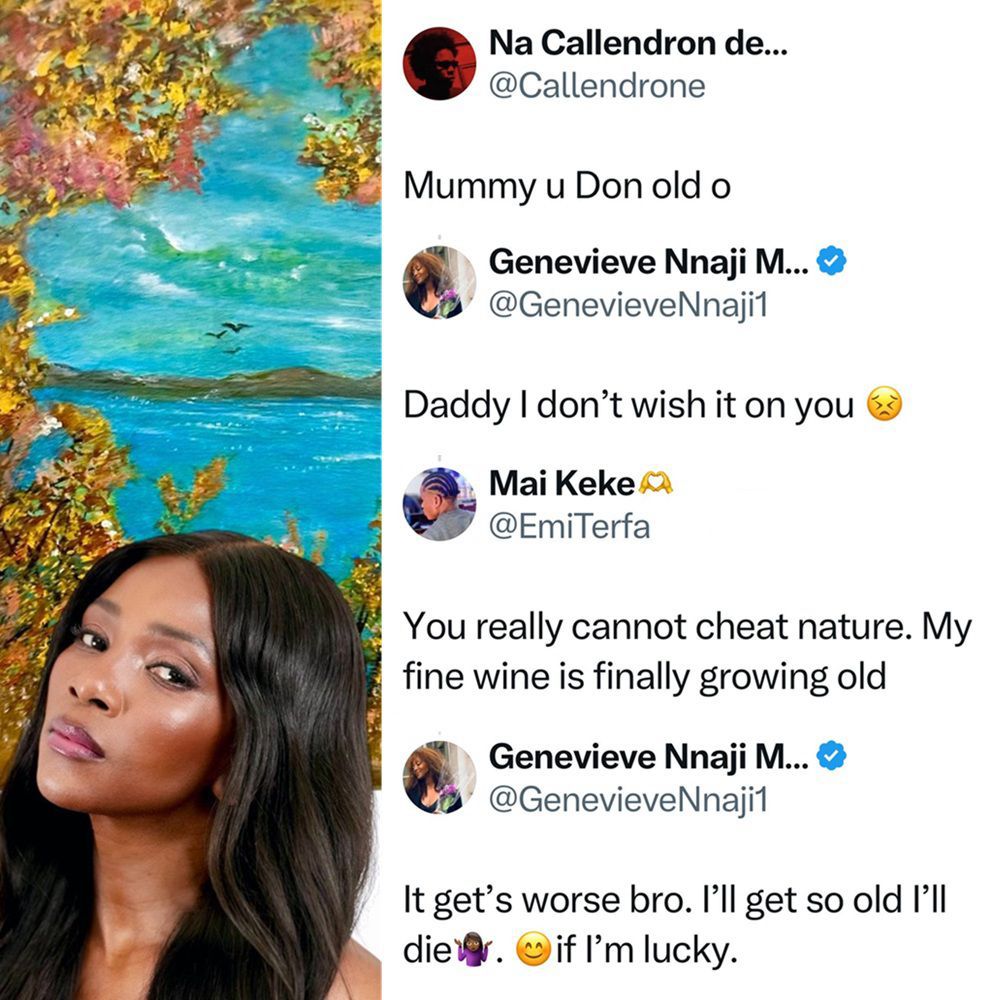Click blue verified badge on last Genevieve tweet
The height and width of the screenshot is (1000, 993).
832,756
